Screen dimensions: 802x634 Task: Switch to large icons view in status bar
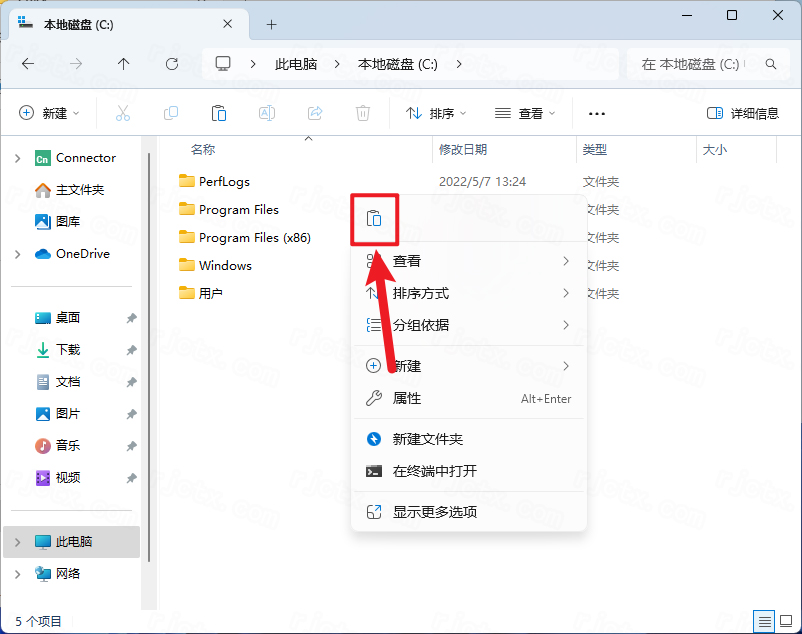(784, 621)
